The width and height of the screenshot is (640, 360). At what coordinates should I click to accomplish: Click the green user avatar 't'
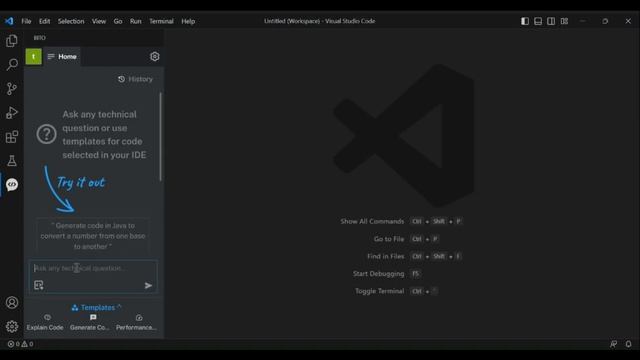coord(33,56)
